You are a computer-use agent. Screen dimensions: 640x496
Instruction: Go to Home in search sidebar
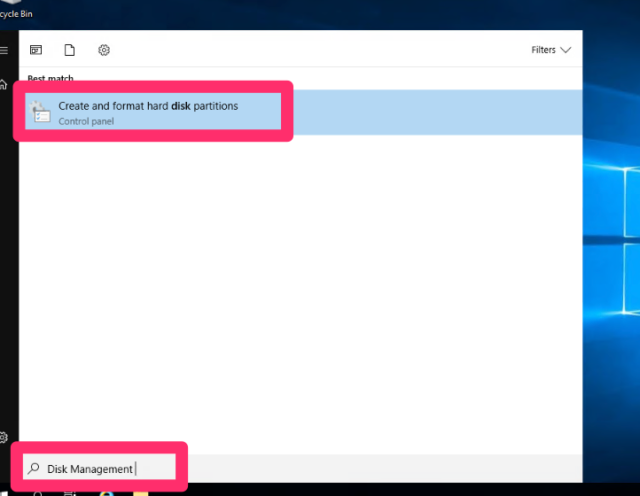pyautogui.click(x=3, y=85)
